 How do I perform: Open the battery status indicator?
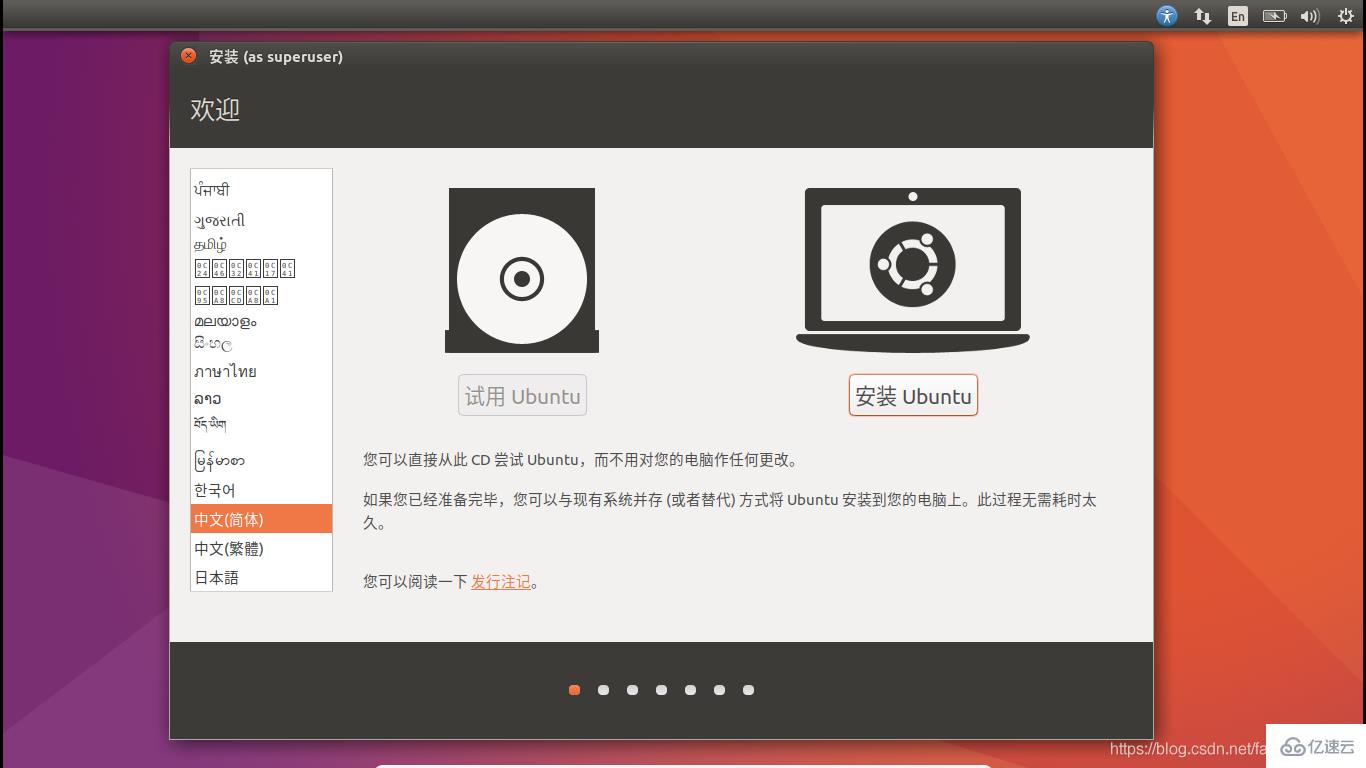[1274, 16]
